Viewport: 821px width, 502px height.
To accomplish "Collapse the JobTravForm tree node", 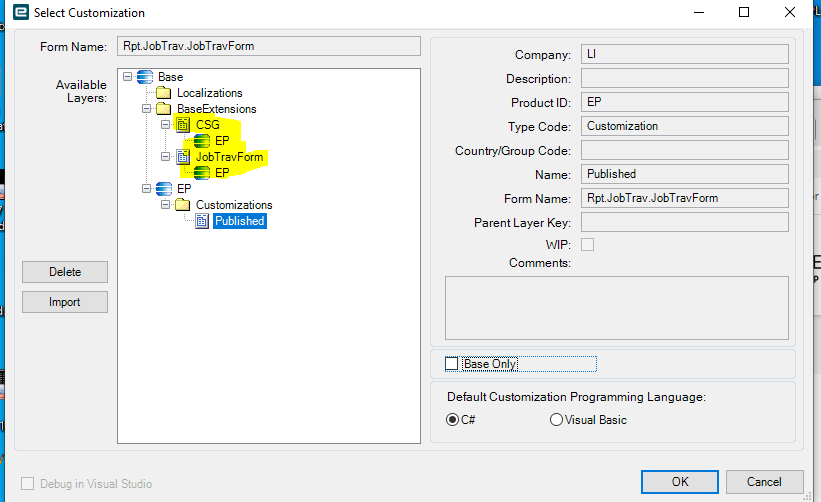I will pyautogui.click(x=165, y=157).
